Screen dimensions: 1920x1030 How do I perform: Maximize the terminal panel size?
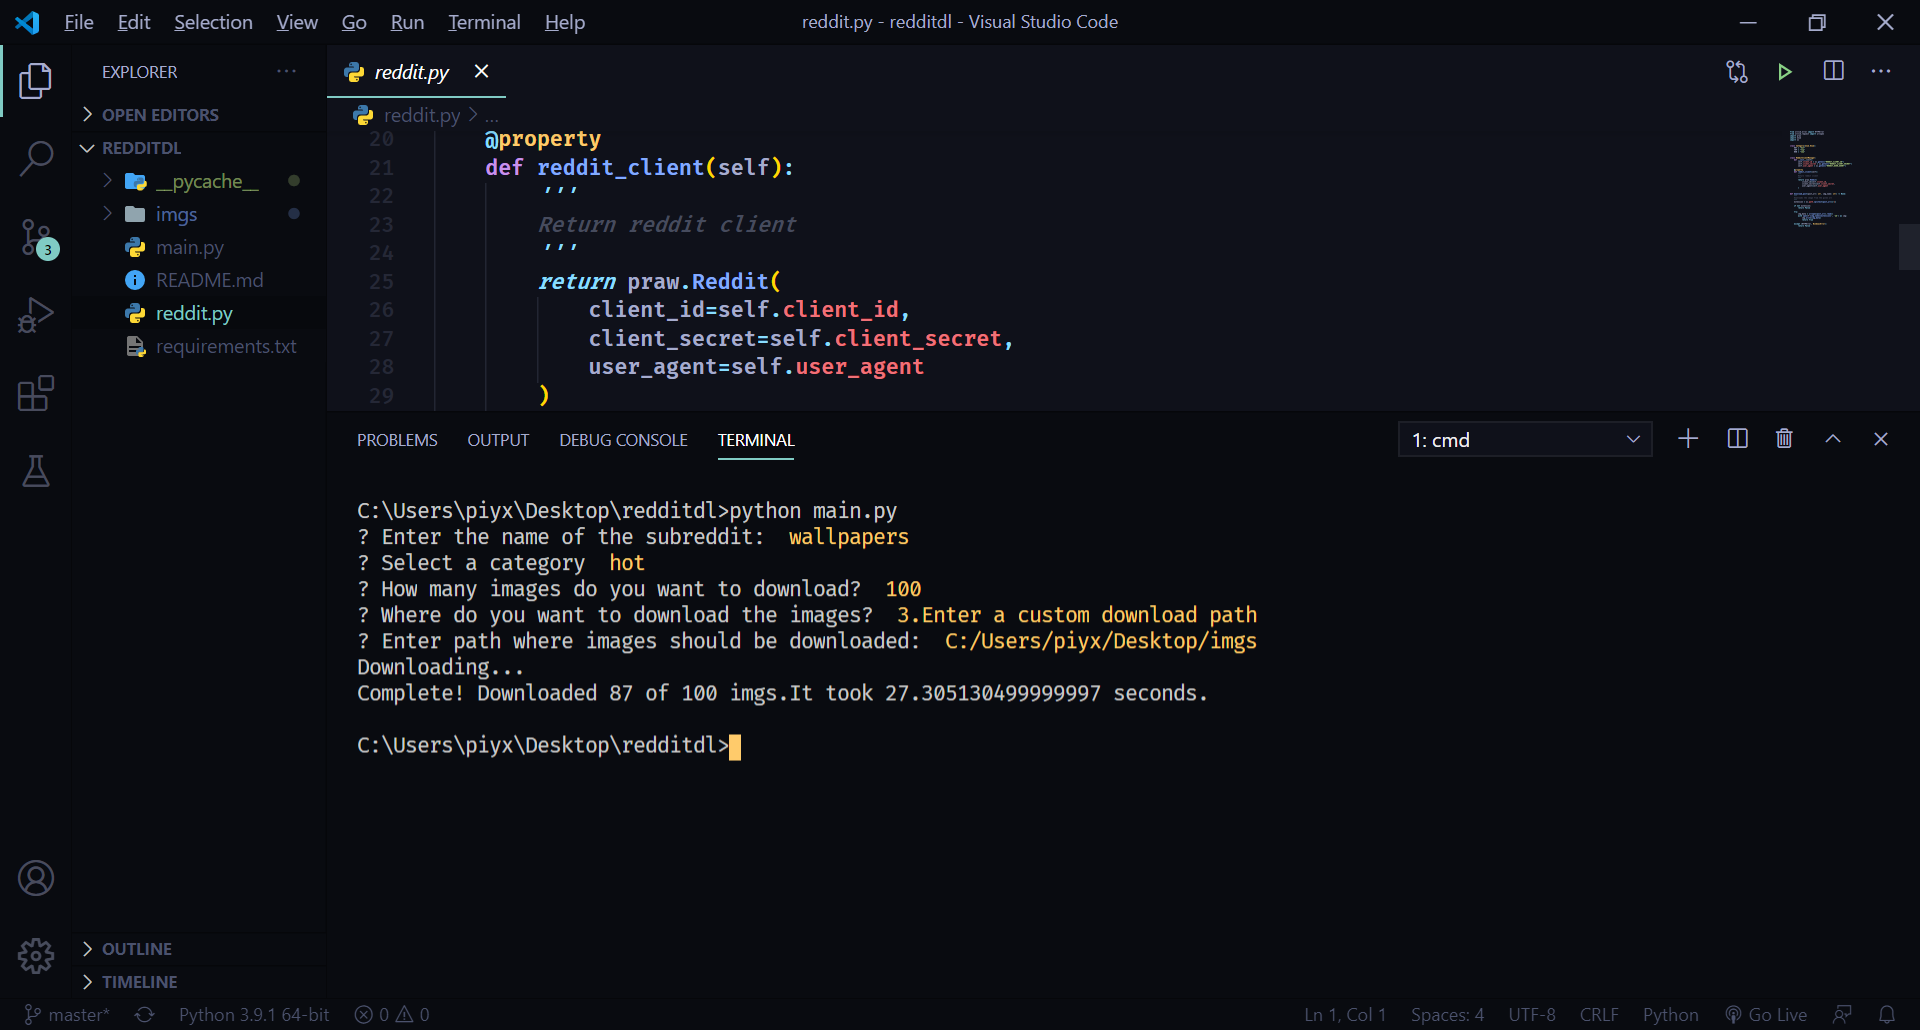tap(1833, 439)
